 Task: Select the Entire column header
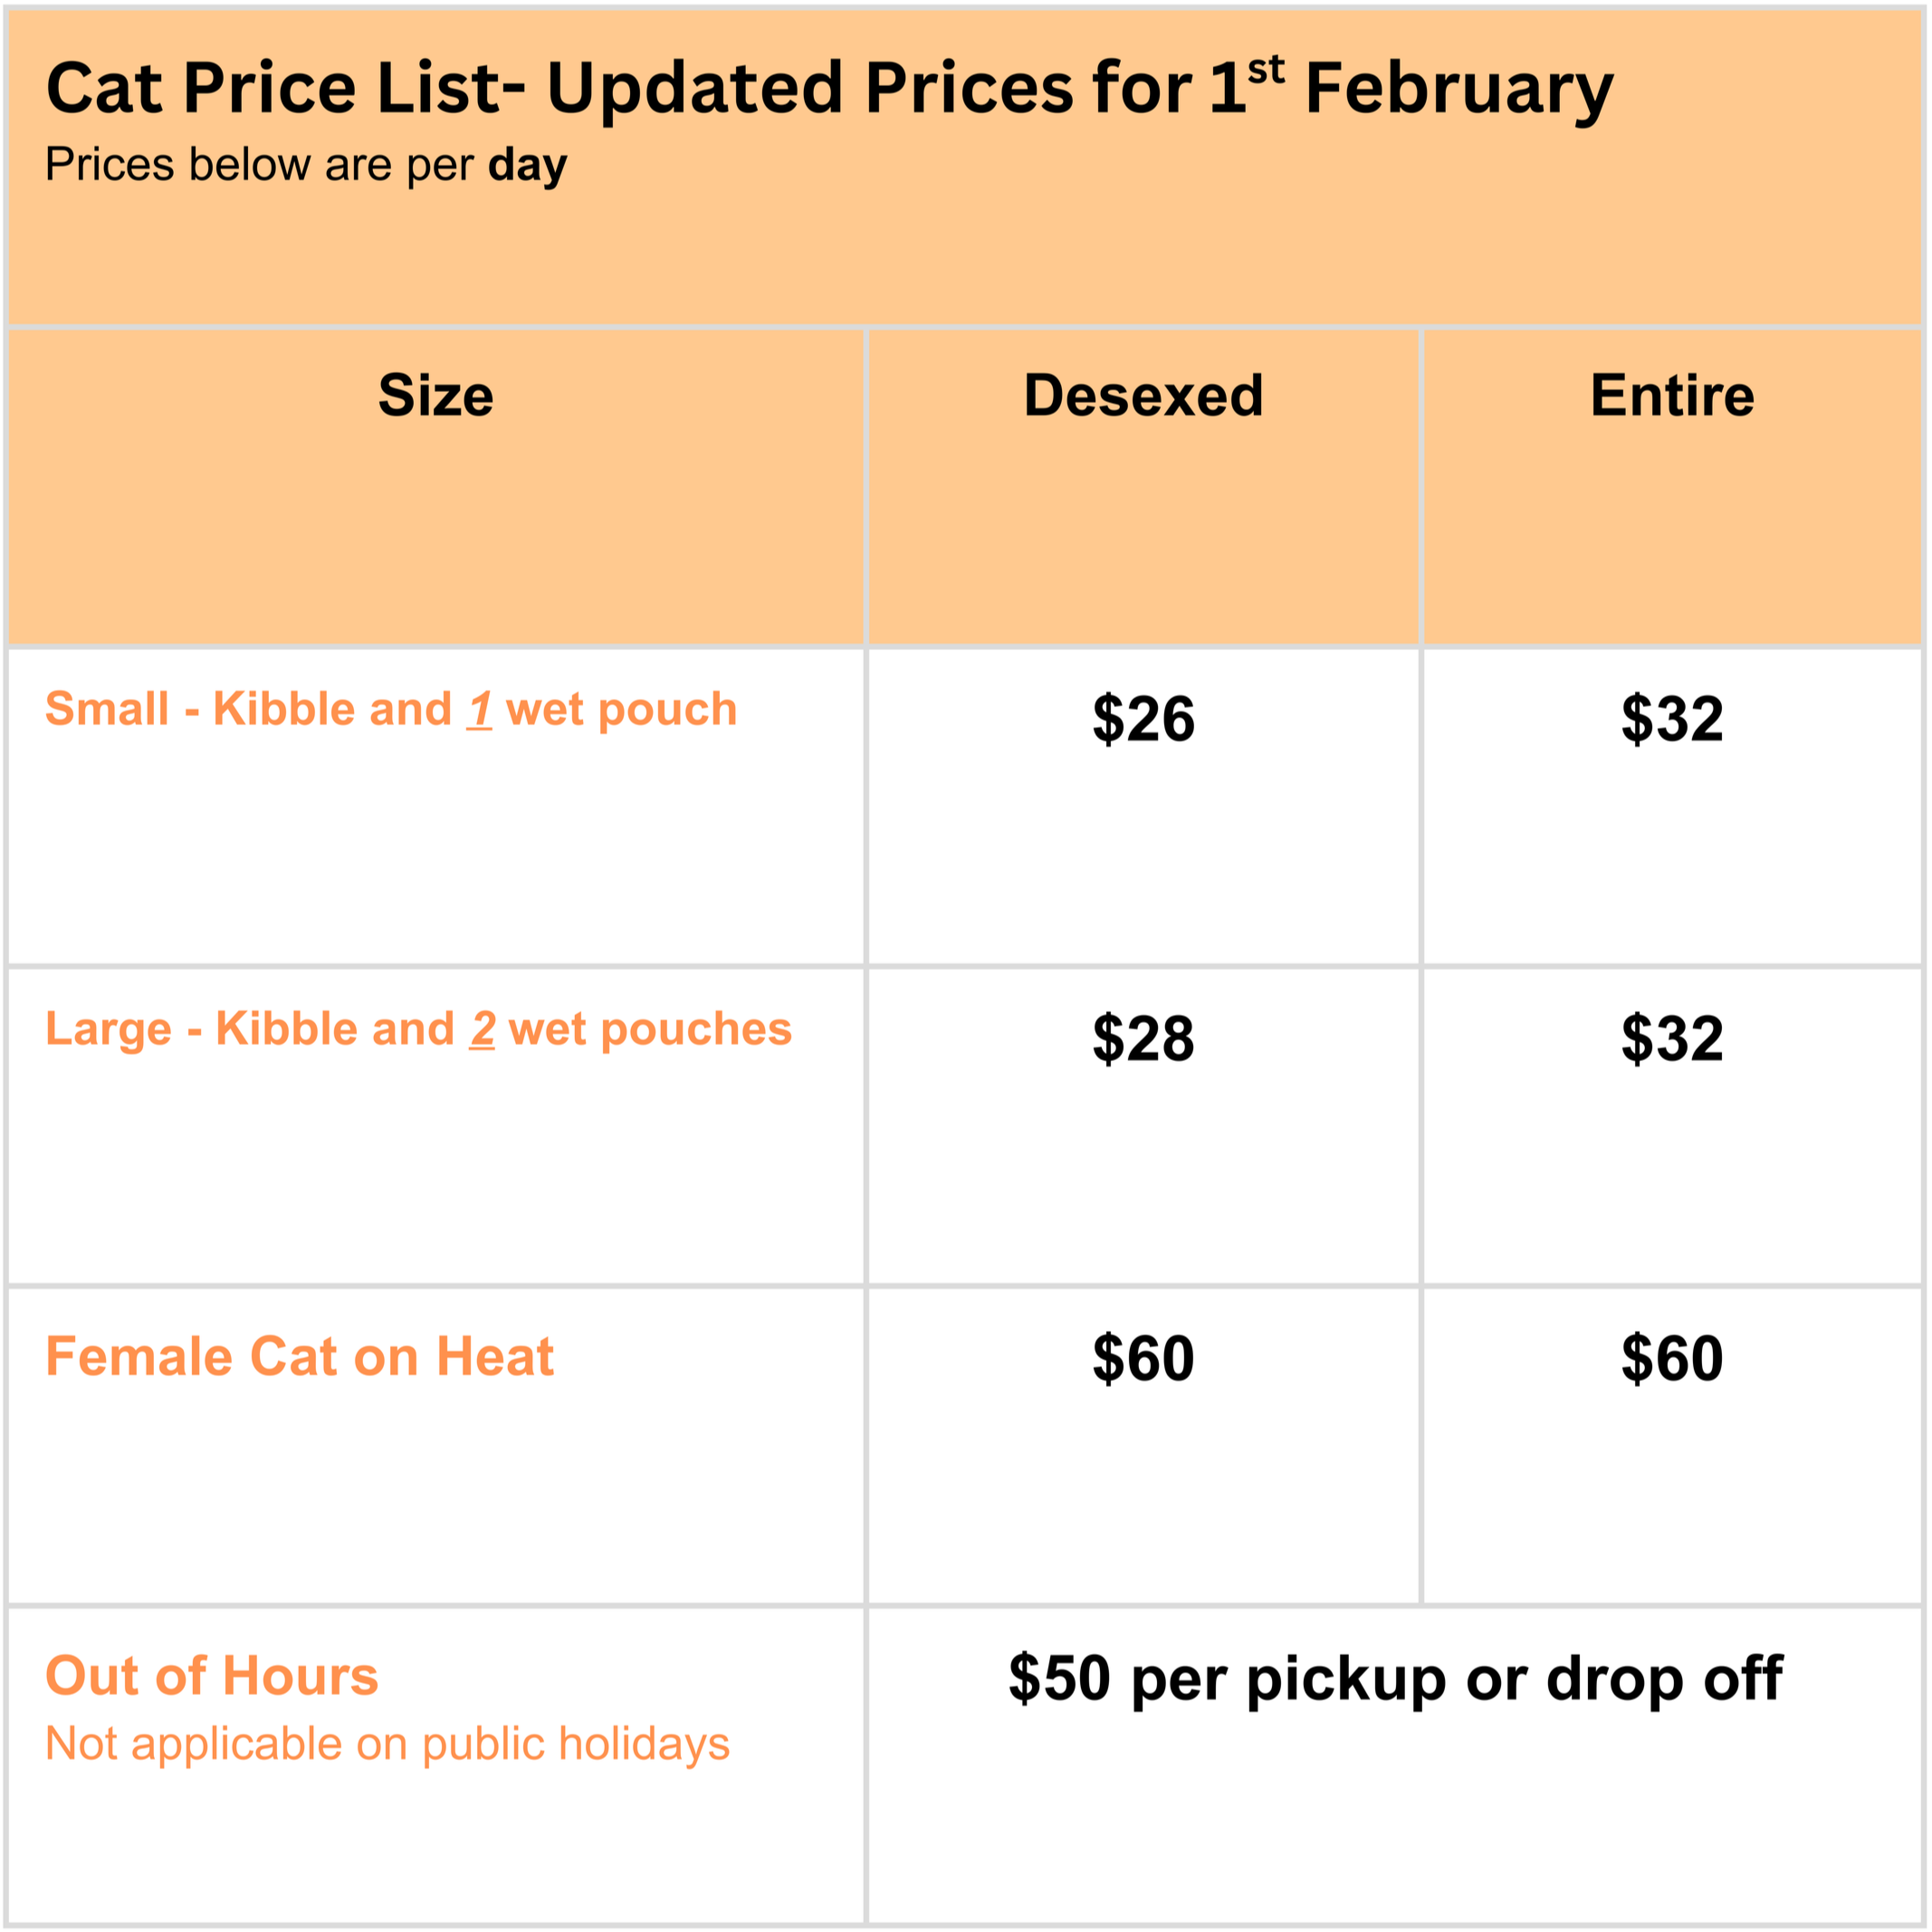pos(1672,395)
